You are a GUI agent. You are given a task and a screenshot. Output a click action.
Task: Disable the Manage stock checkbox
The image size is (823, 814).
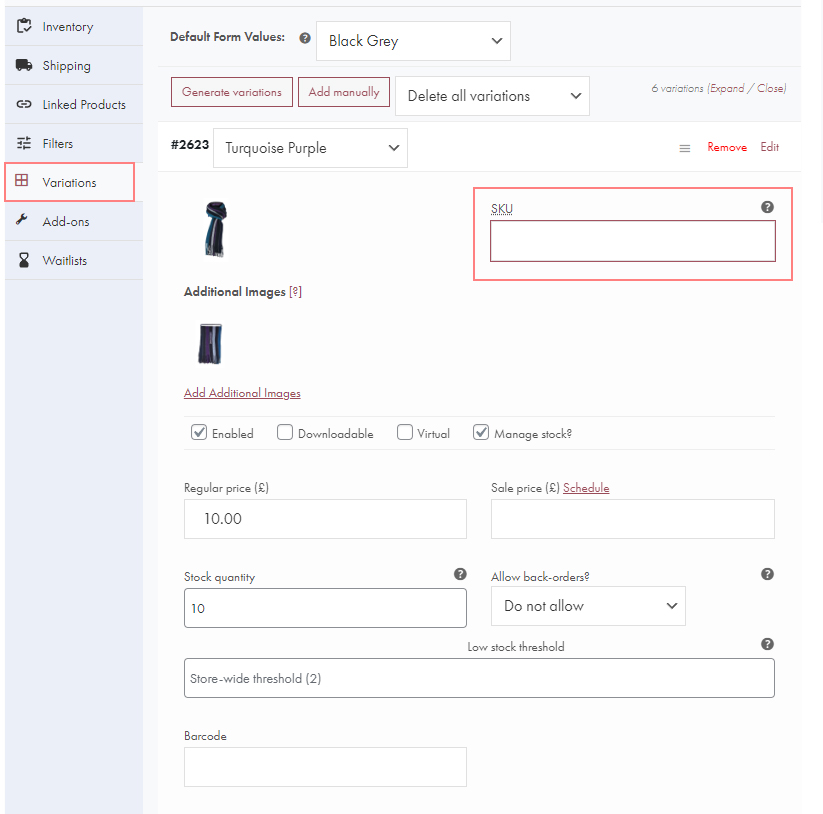(x=481, y=432)
